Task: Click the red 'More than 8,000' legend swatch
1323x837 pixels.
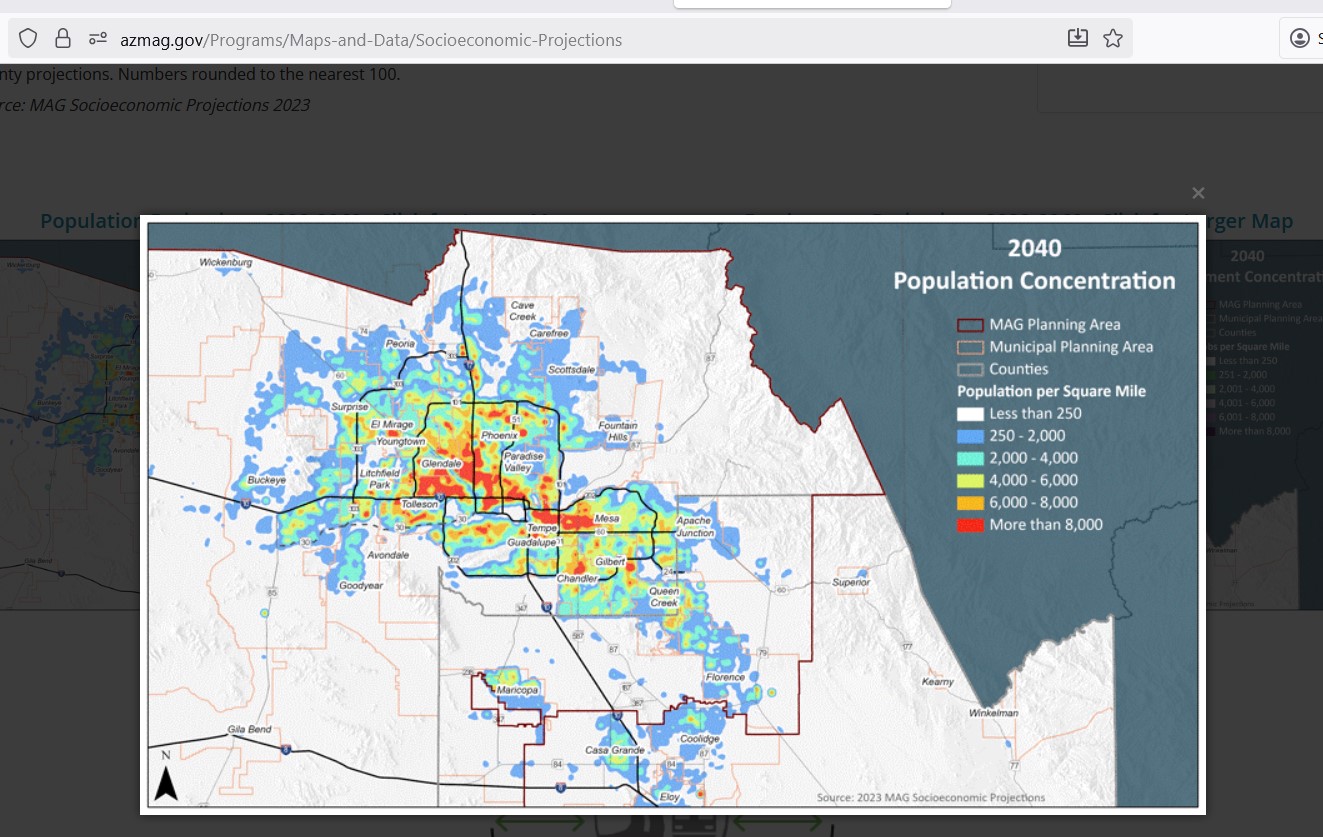Action: (x=970, y=525)
